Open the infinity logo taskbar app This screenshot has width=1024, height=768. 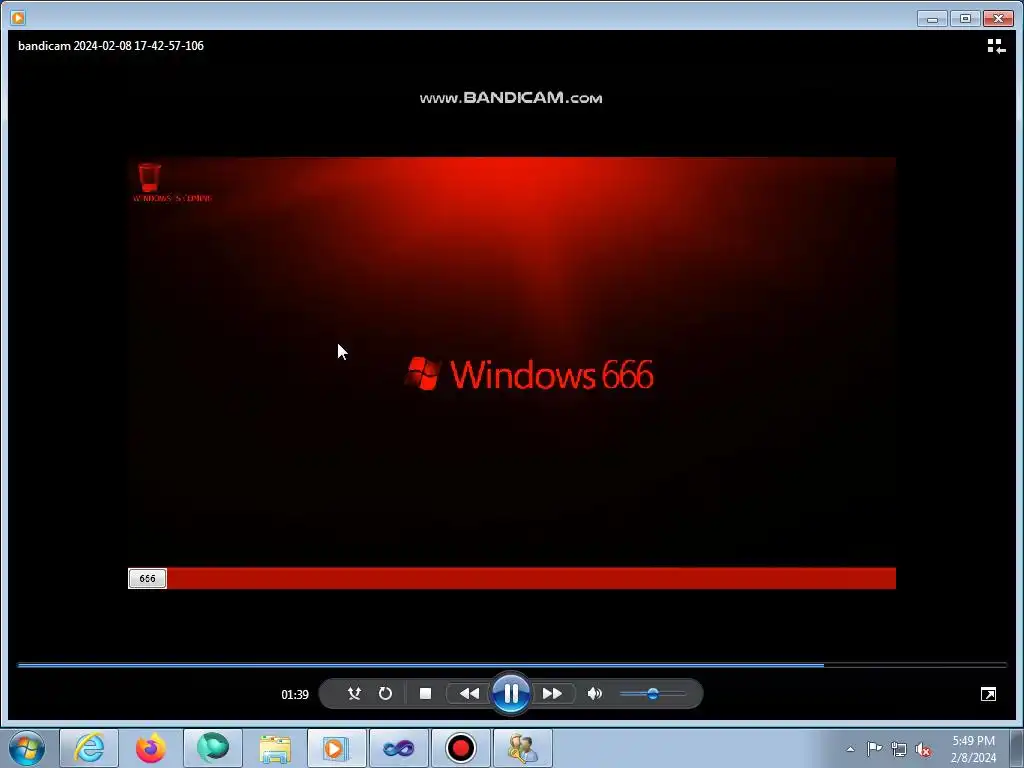click(x=398, y=748)
